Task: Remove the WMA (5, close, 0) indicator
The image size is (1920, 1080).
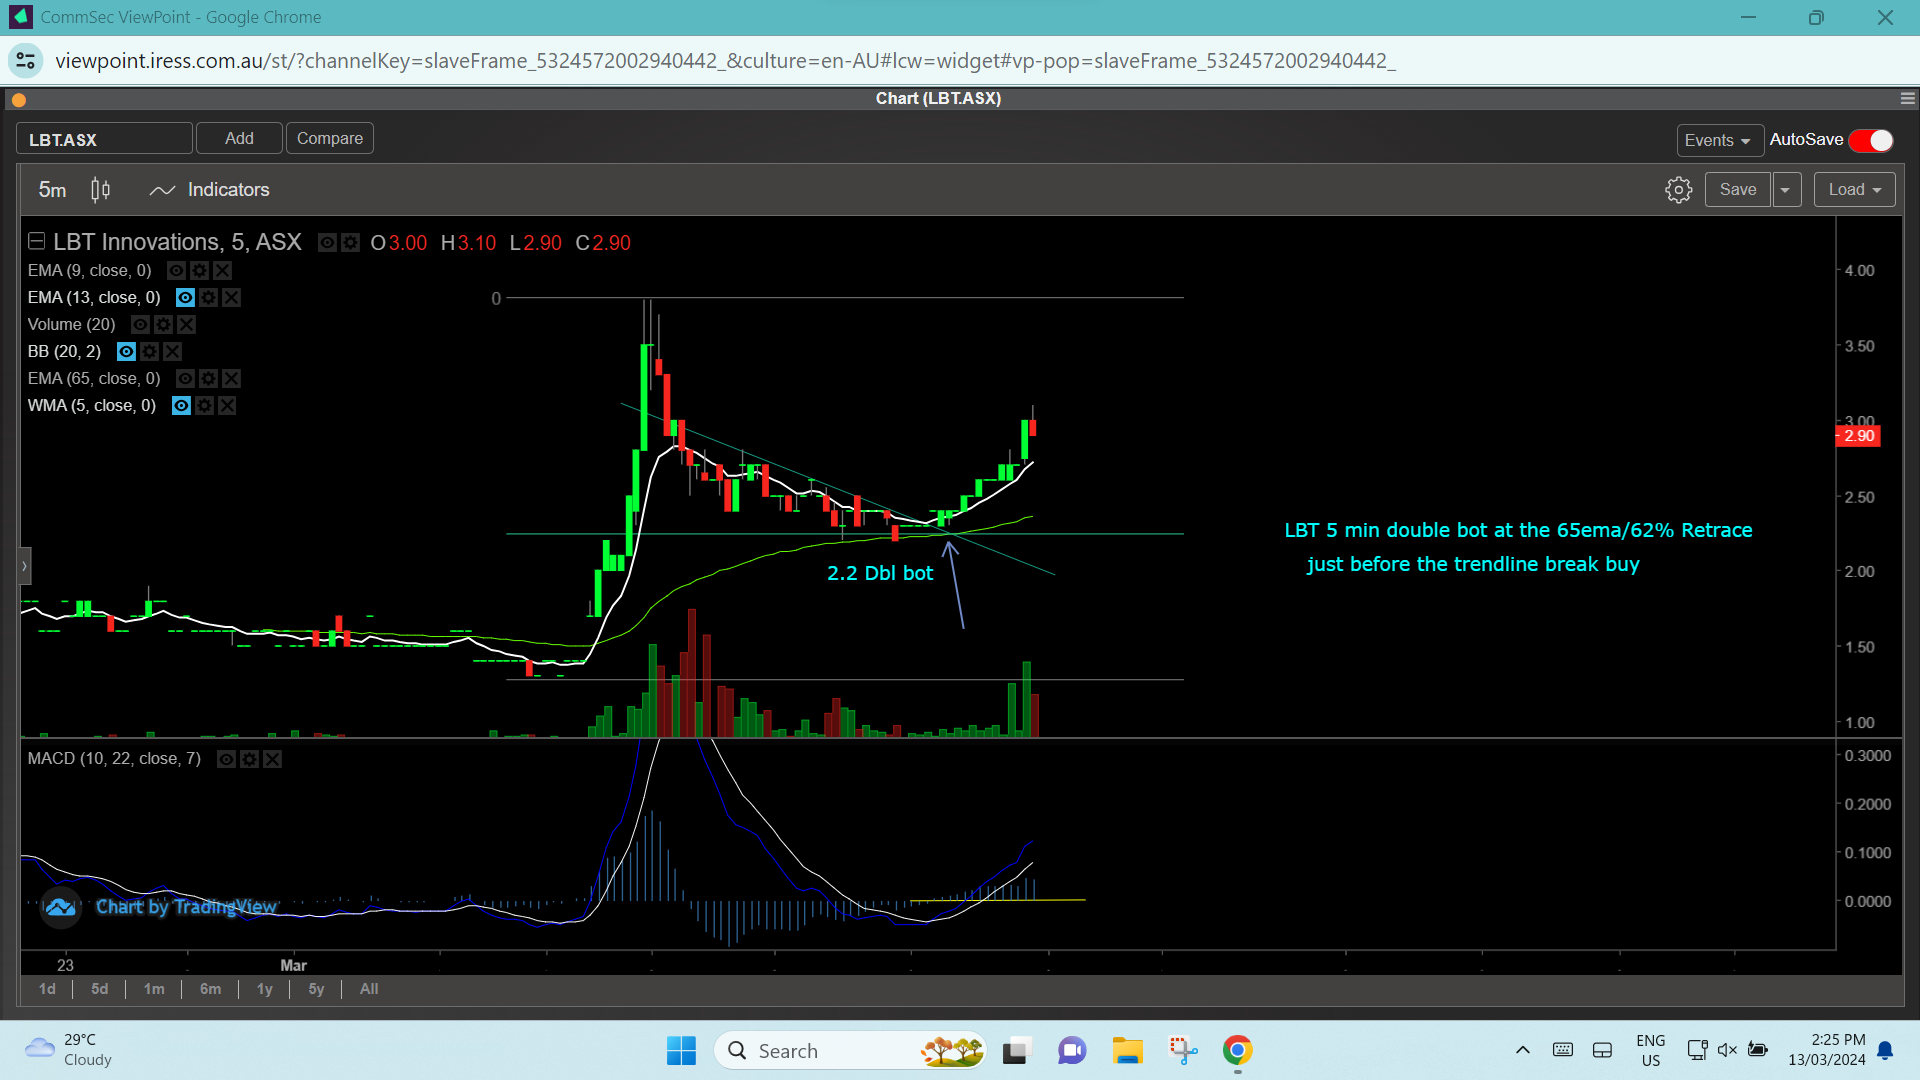Action: (x=227, y=405)
